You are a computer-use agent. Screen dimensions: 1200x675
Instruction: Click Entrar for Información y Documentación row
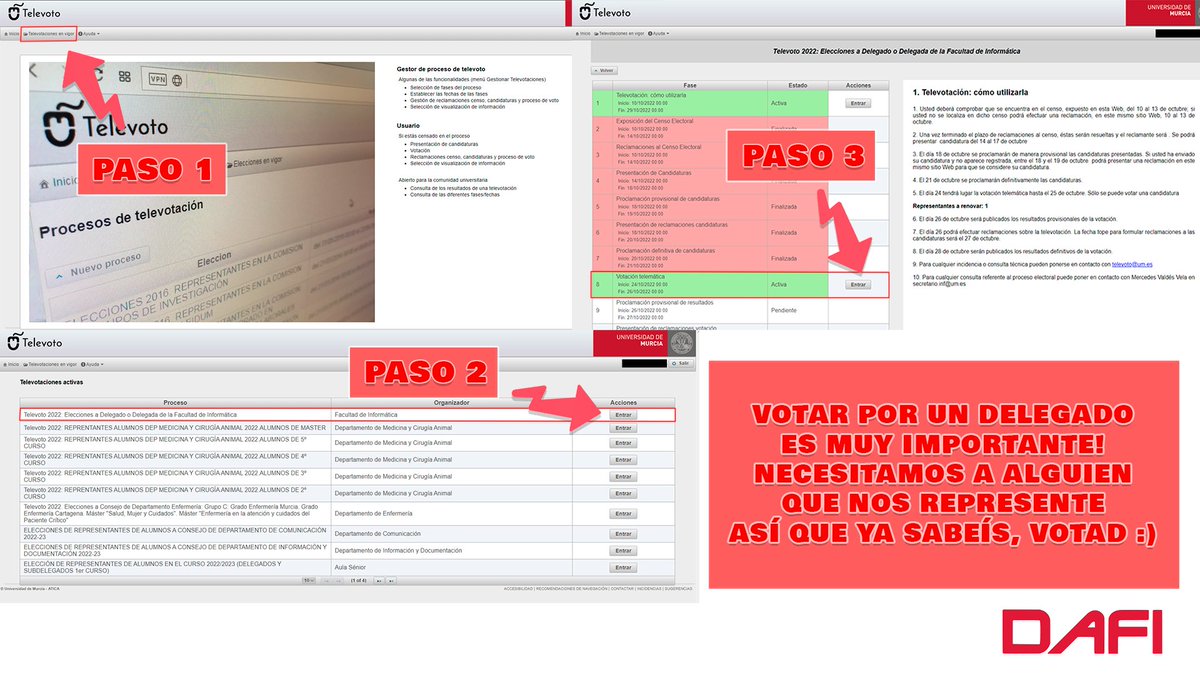click(623, 550)
